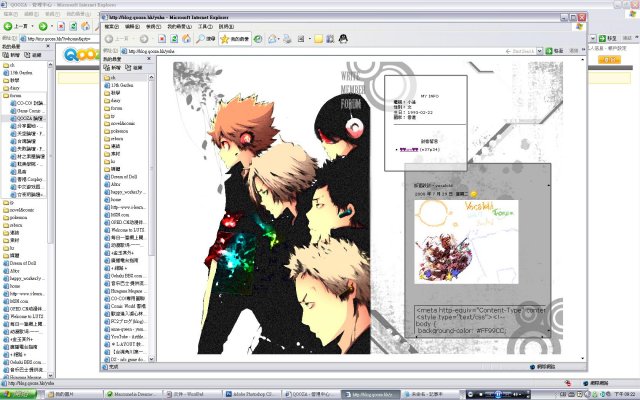The image size is (640, 400).
Task: Click the down arrow of the Favorites panel scrollbar
Action: tap(151, 359)
